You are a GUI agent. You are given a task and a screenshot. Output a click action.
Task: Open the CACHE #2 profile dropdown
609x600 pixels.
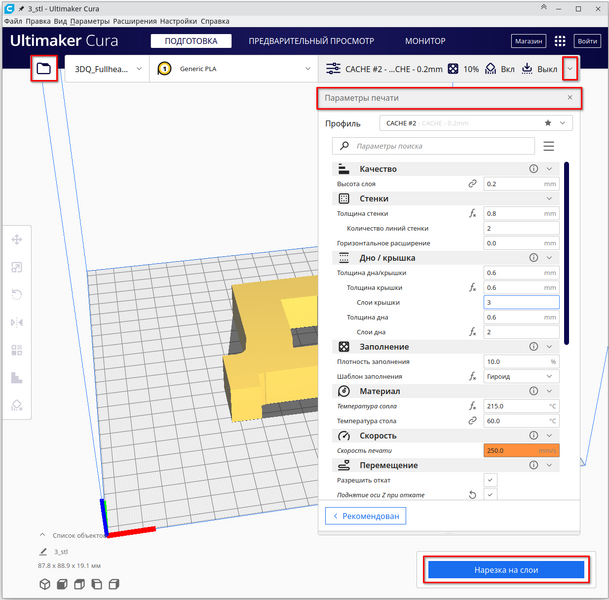[475, 123]
